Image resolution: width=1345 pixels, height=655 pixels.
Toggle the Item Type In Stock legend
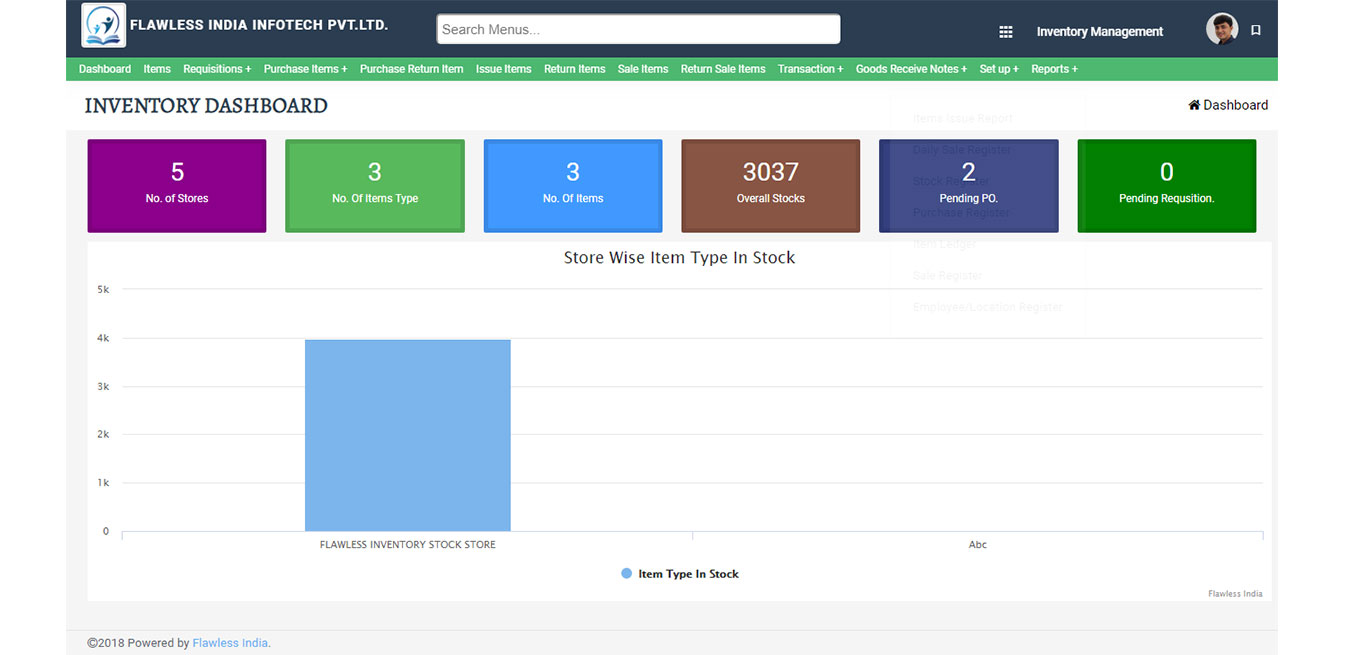tap(679, 574)
